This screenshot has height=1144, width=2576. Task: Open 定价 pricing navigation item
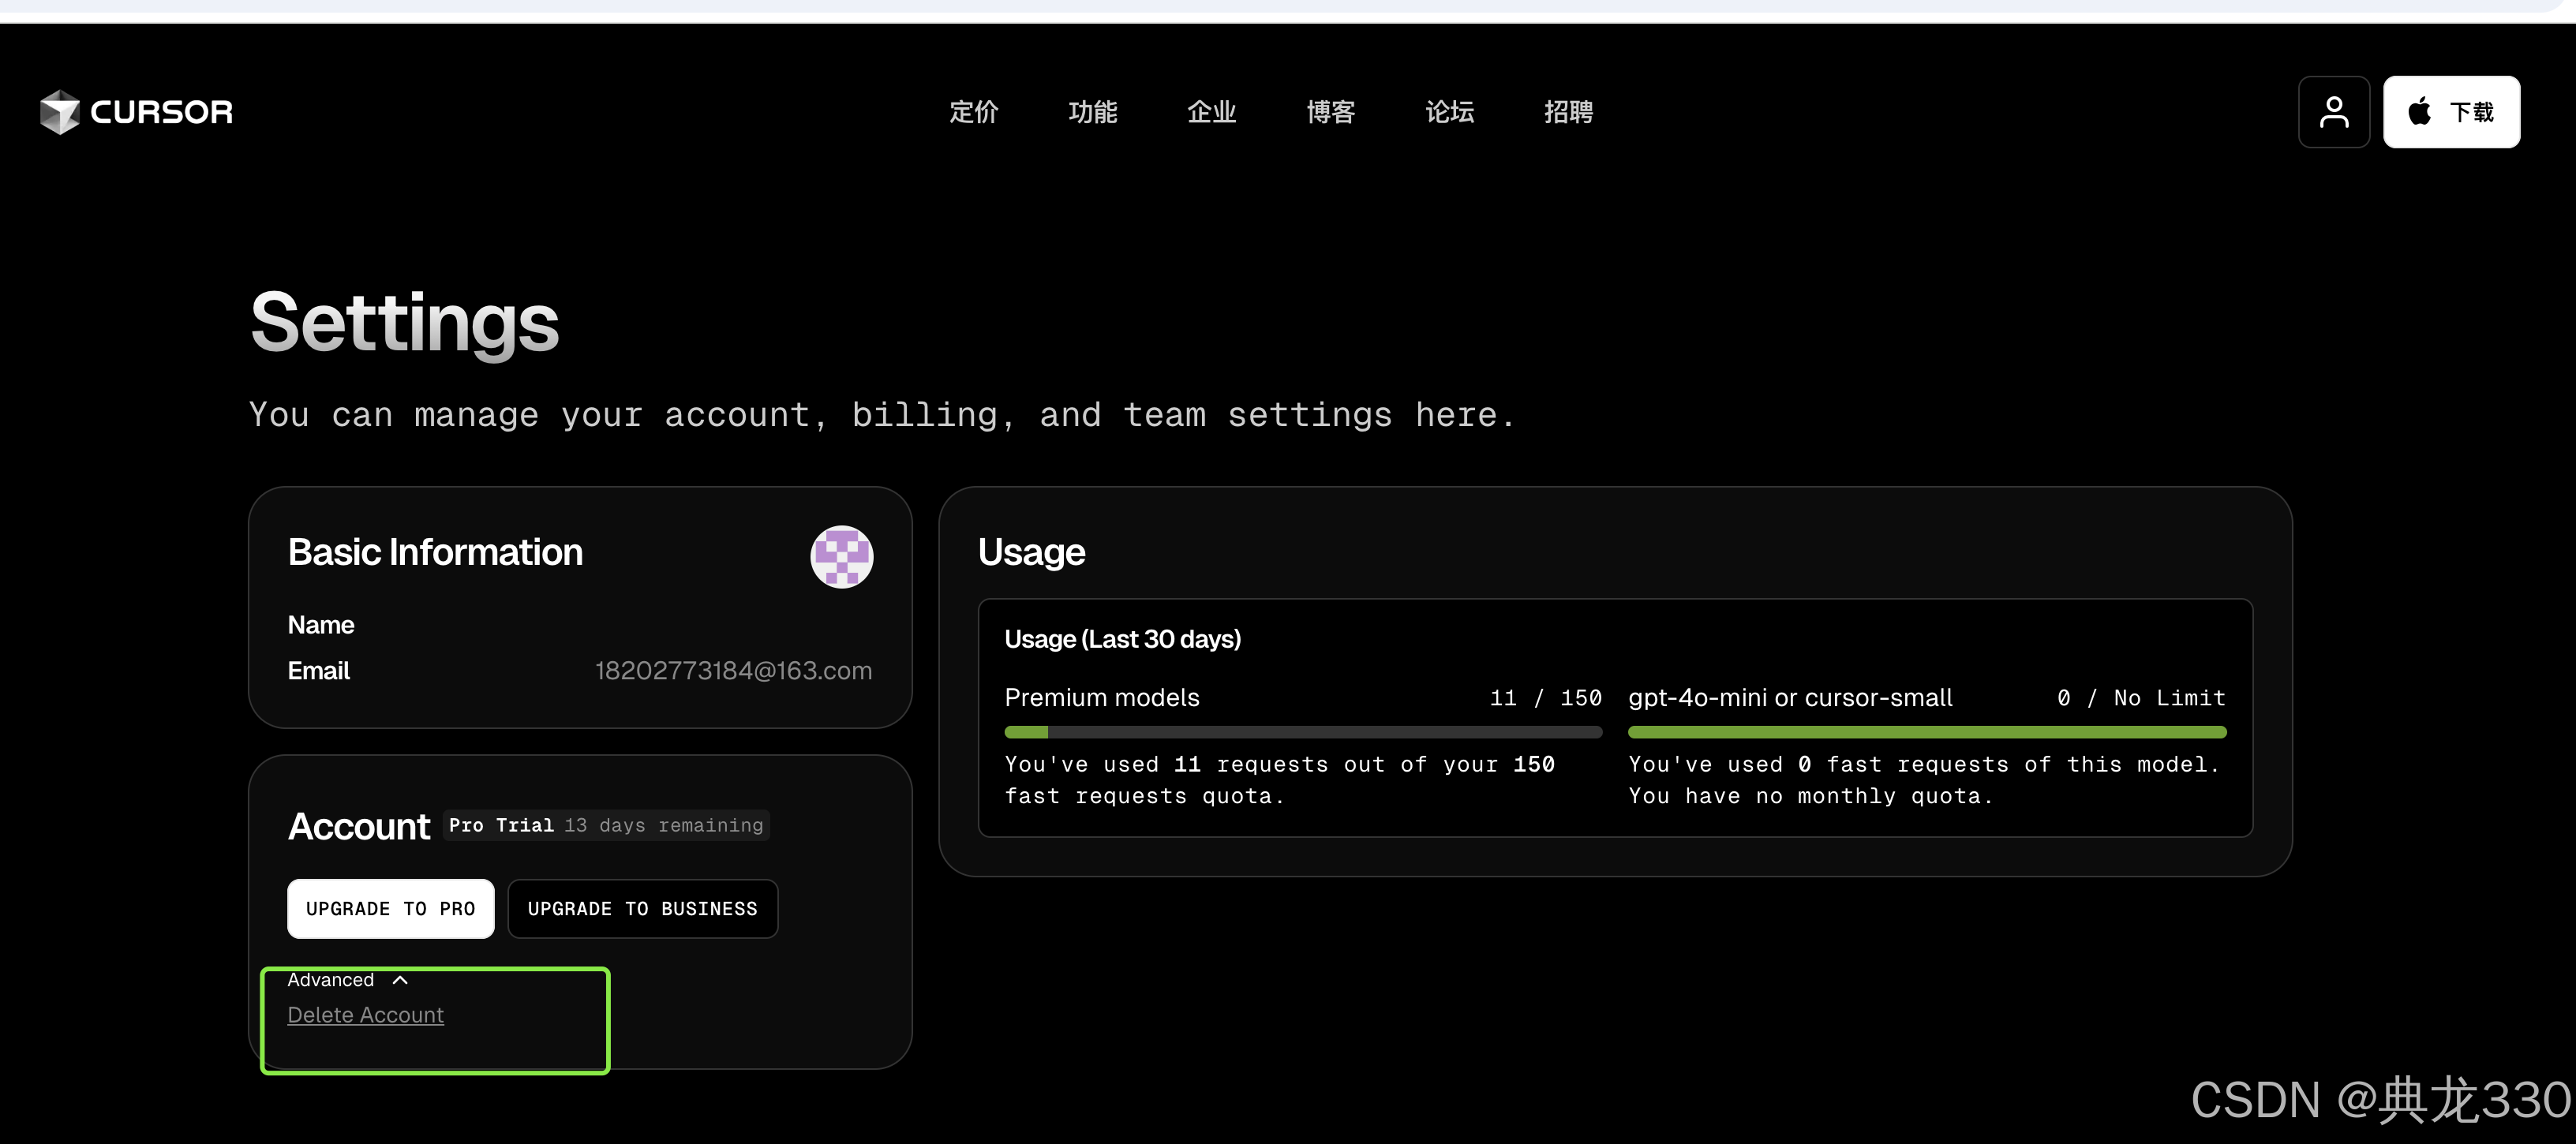973,112
